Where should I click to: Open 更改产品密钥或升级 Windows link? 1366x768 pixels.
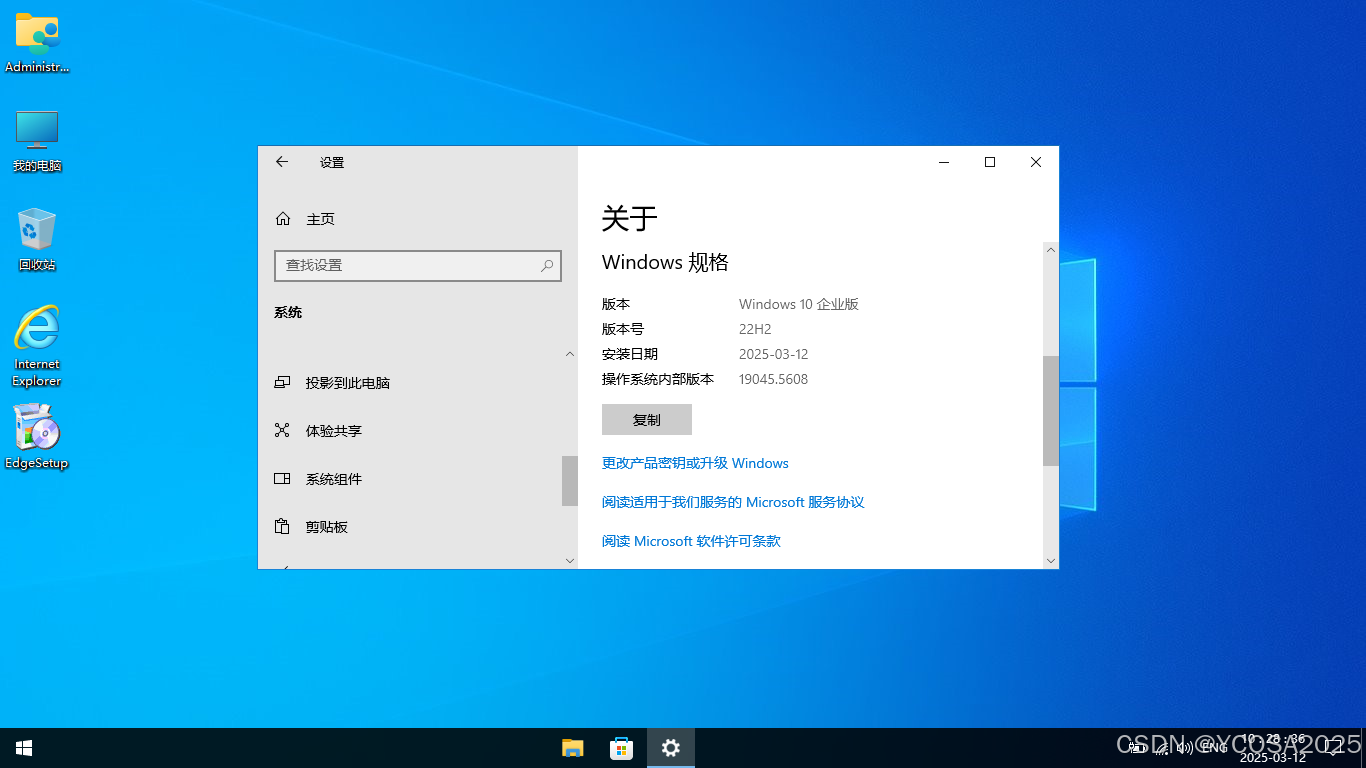tap(695, 463)
